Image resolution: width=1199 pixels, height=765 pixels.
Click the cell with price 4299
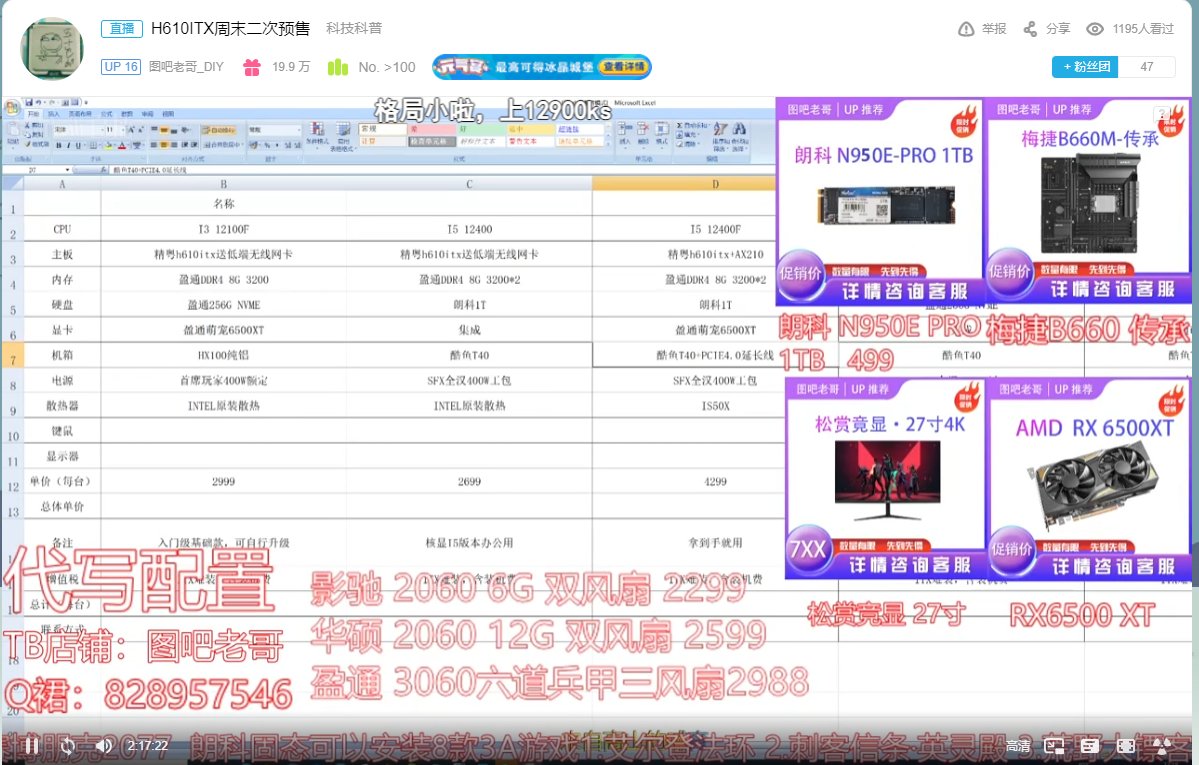click(715, 481)
